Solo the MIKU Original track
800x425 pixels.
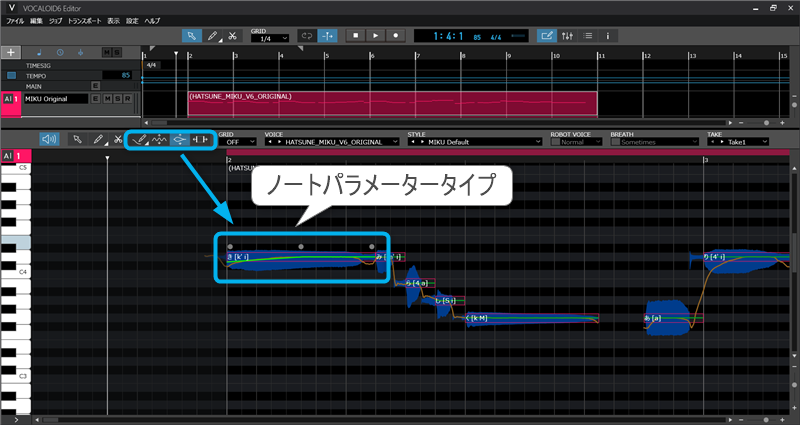[117, 98]
